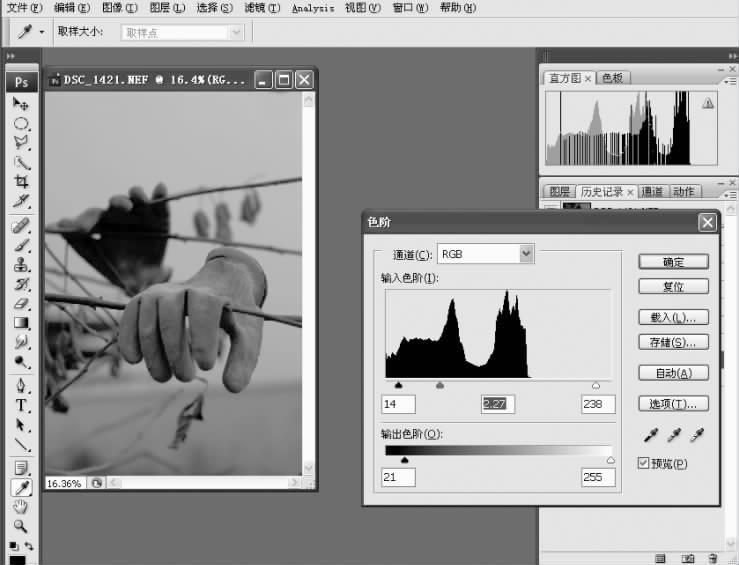Click the black point eyedropper in Levels
Screen dimensions: 739x565
651,435
